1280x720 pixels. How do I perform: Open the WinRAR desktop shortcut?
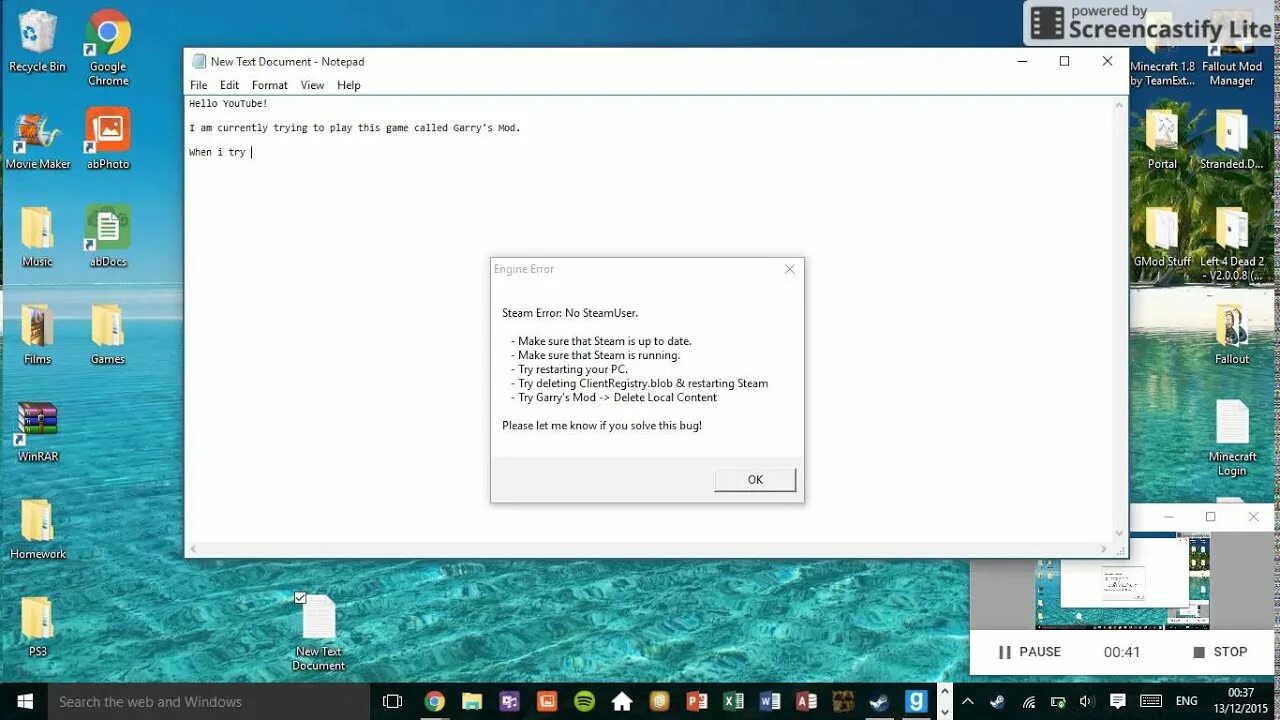click(38, 432)
